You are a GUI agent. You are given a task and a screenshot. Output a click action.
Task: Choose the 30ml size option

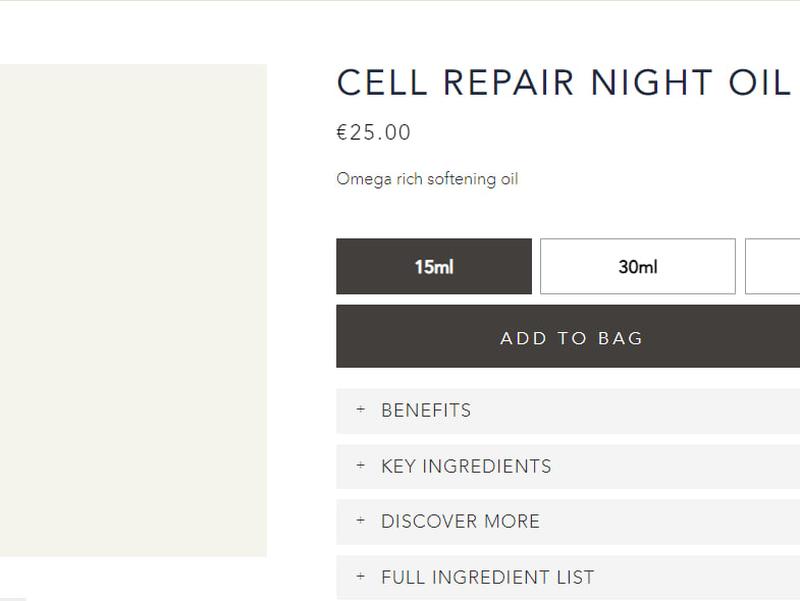tap(638, 267)
